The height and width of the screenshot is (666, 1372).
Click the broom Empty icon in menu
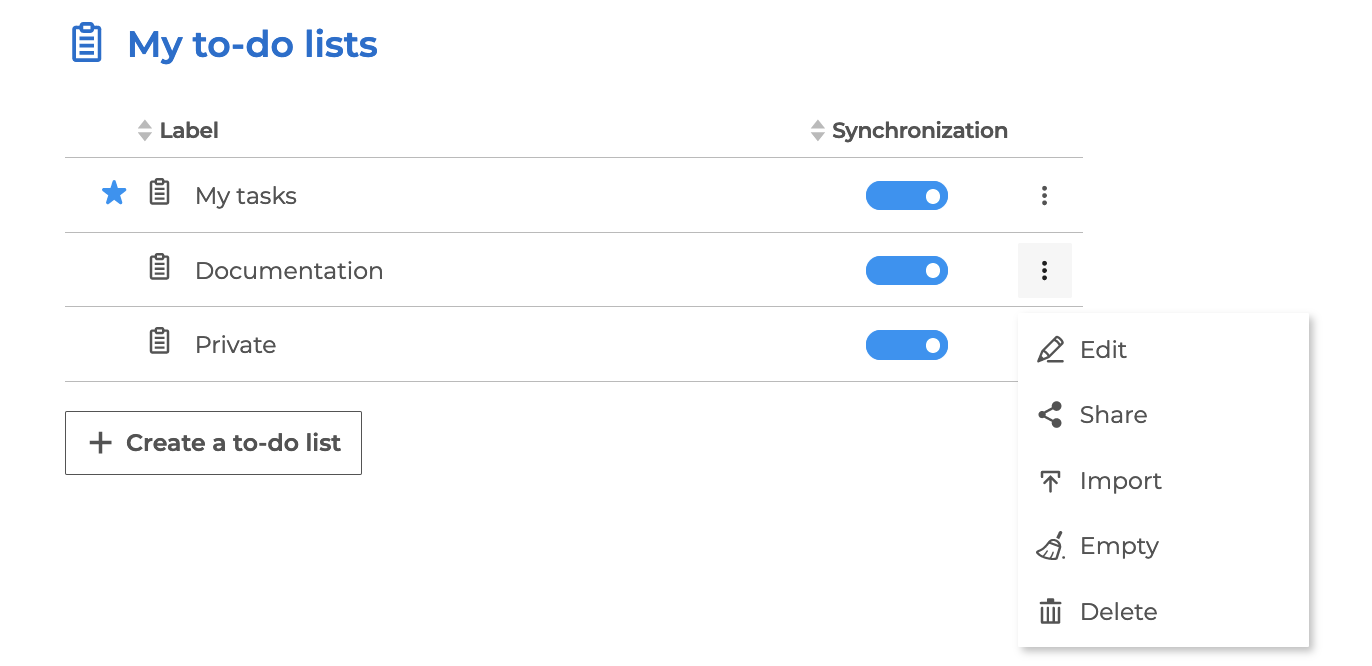[1050, 546]
